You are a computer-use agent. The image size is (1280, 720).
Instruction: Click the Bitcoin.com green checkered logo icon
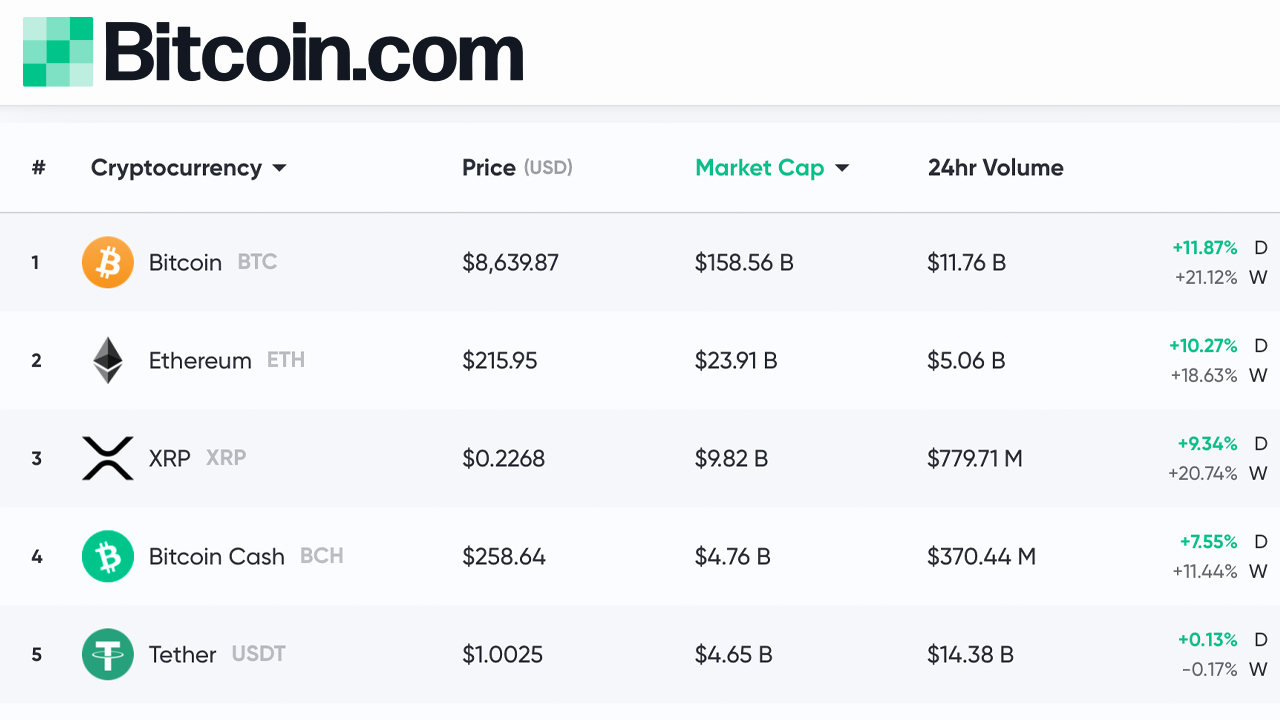coord(58,51)
